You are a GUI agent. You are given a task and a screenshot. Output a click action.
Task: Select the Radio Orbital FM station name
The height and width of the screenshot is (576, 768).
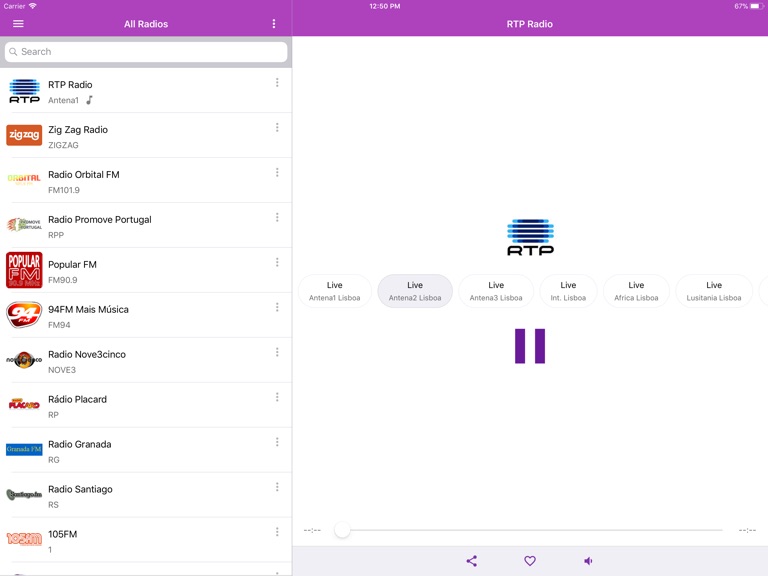coord(84,175)
